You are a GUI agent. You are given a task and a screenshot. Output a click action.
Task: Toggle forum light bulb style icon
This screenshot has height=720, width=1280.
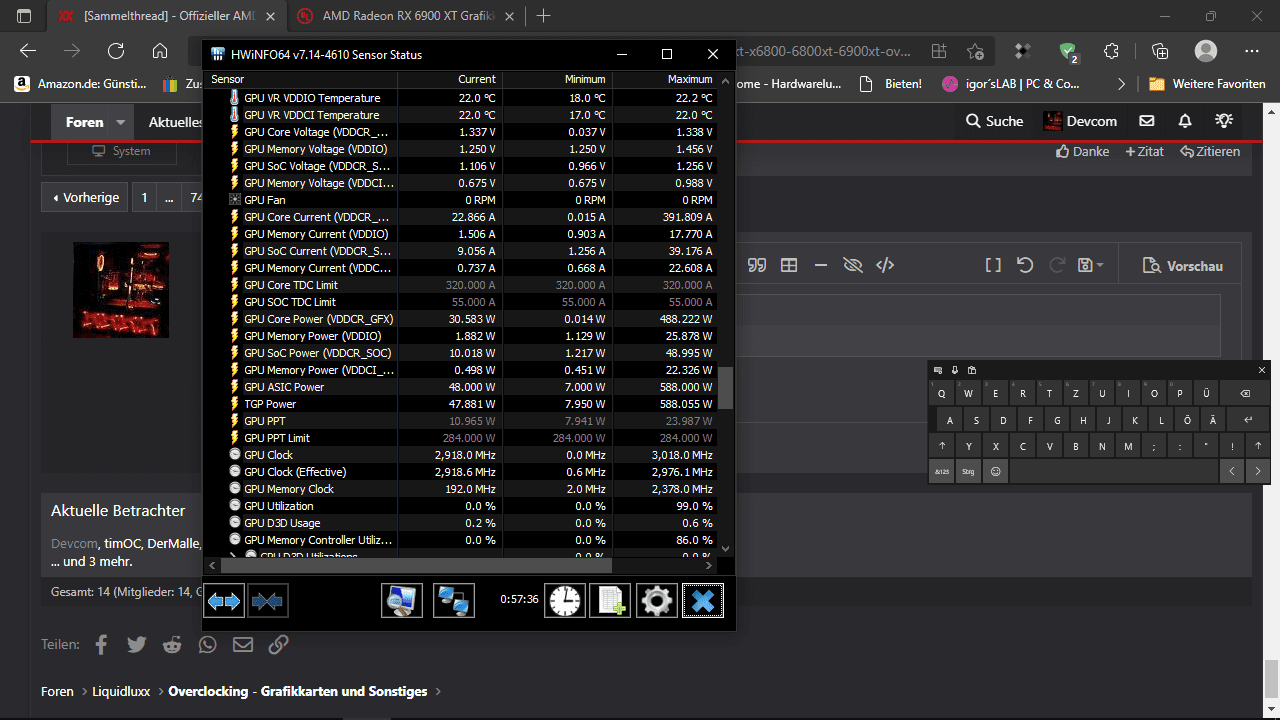pos(1224,121)
